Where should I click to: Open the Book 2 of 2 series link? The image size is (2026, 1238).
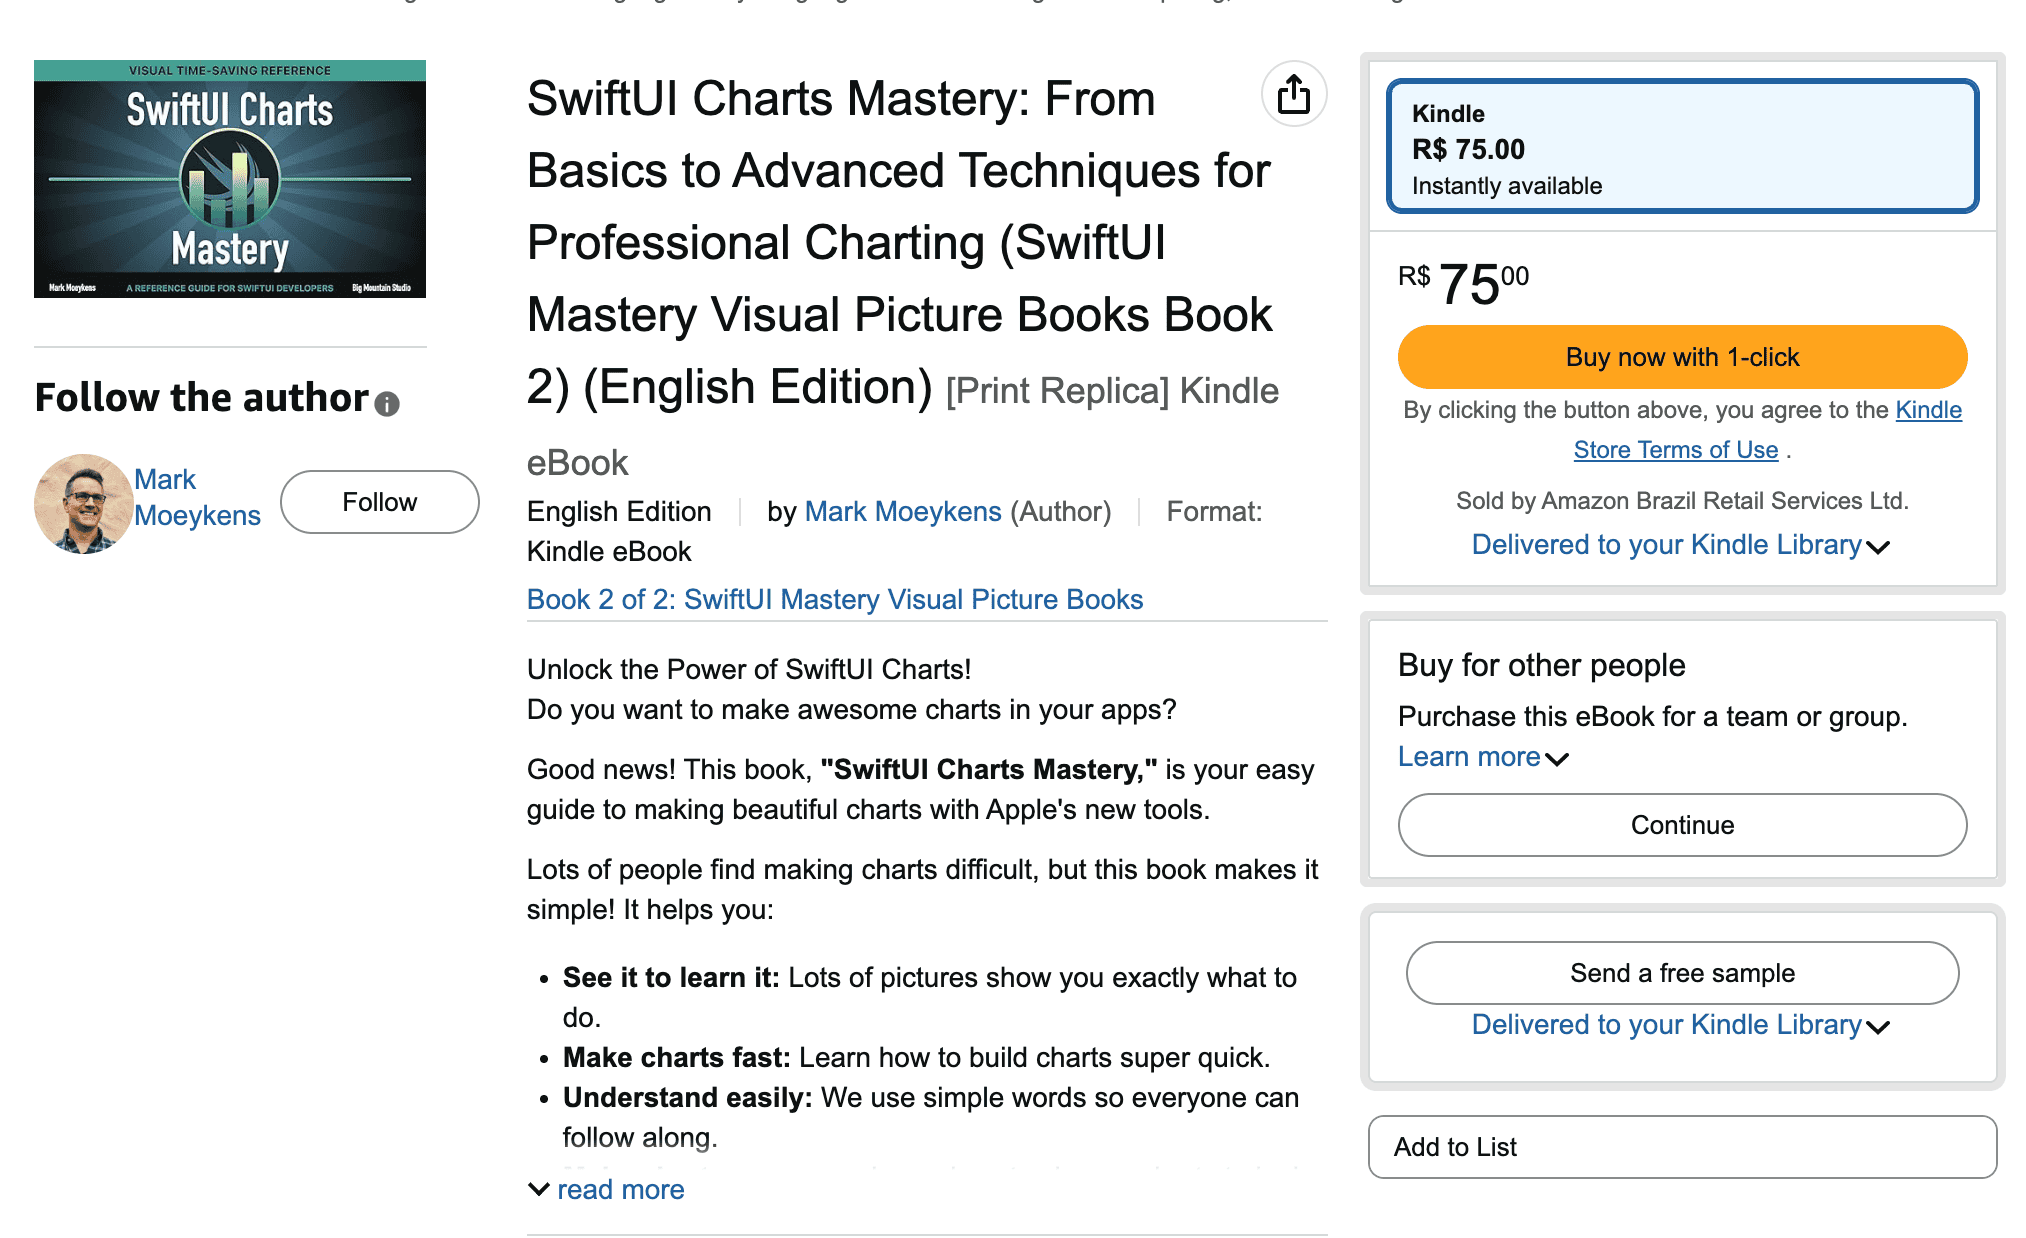834,600
